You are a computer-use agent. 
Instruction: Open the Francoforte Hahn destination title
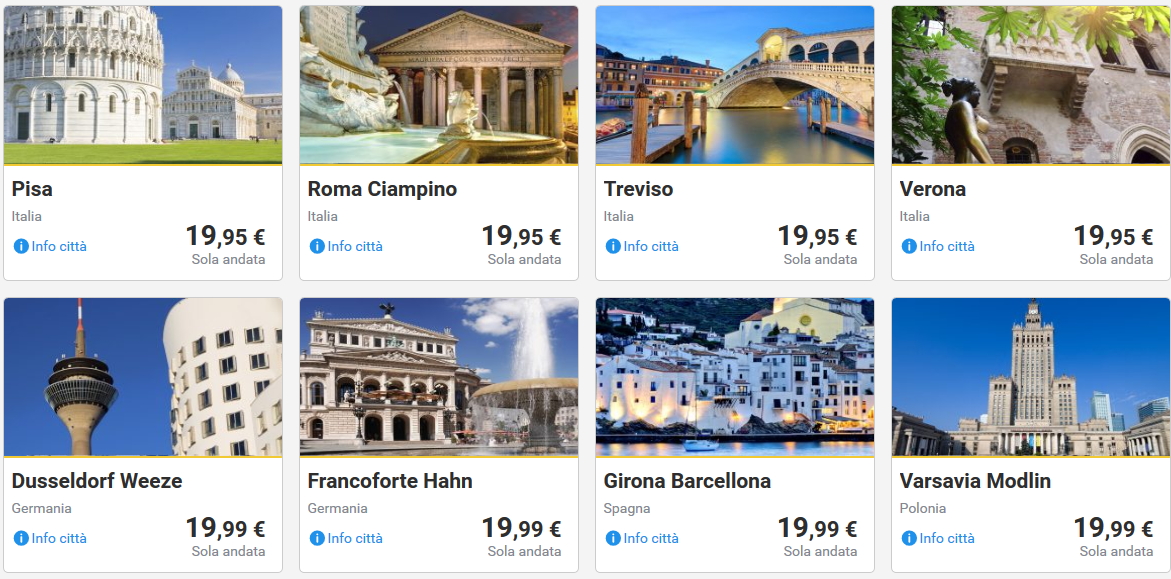point(390,481)
